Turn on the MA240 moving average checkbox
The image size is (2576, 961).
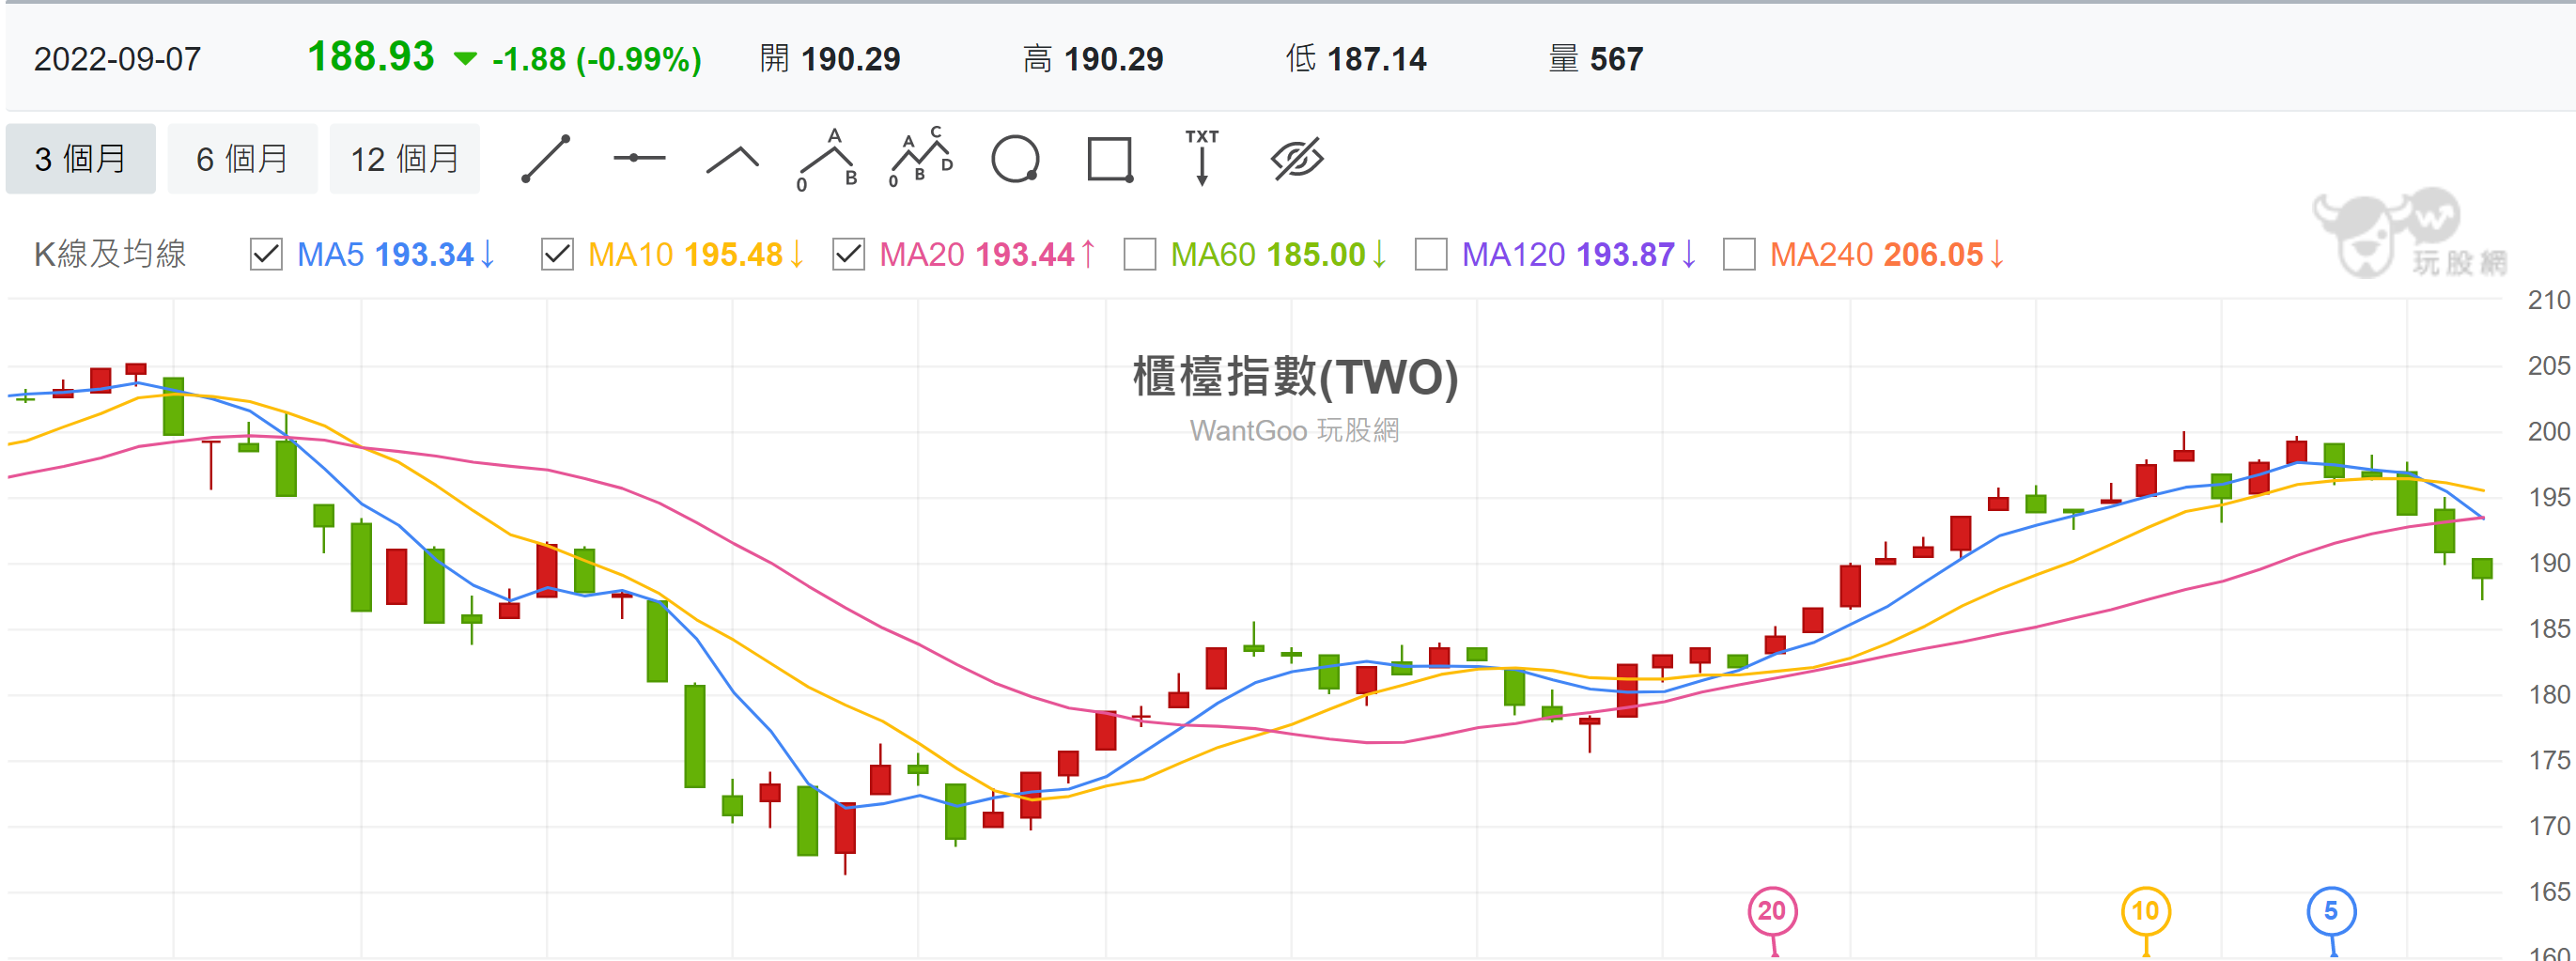[1739, 254]
